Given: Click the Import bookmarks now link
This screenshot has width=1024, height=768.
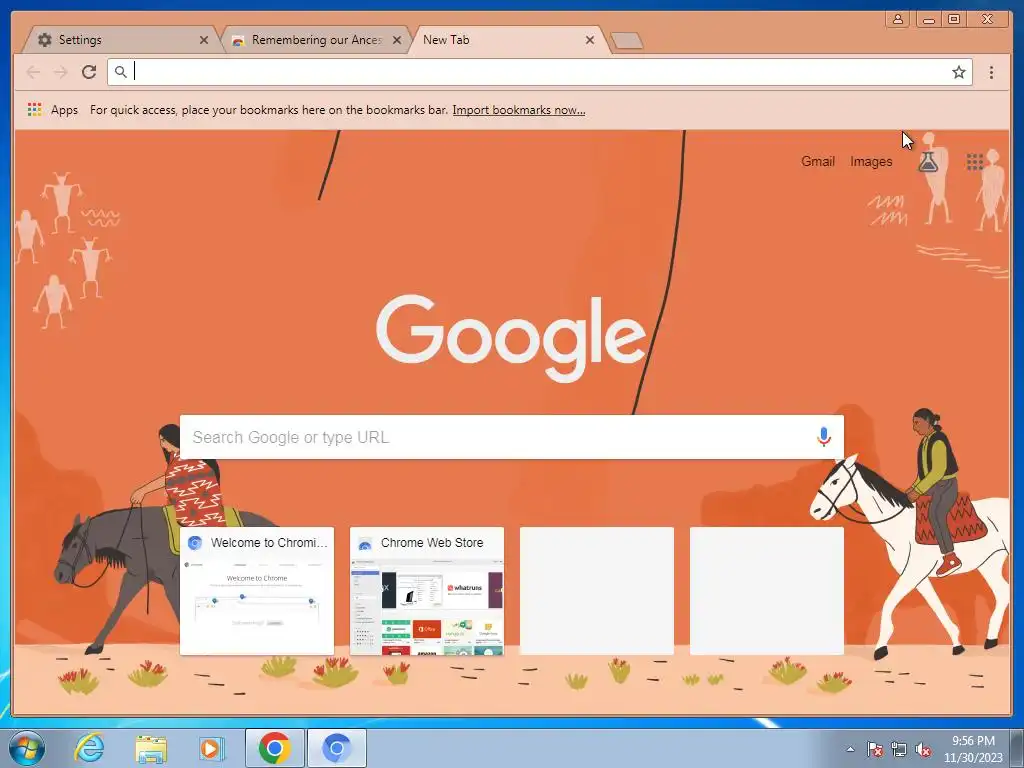Looking at the screenshot, I should 519,110.
